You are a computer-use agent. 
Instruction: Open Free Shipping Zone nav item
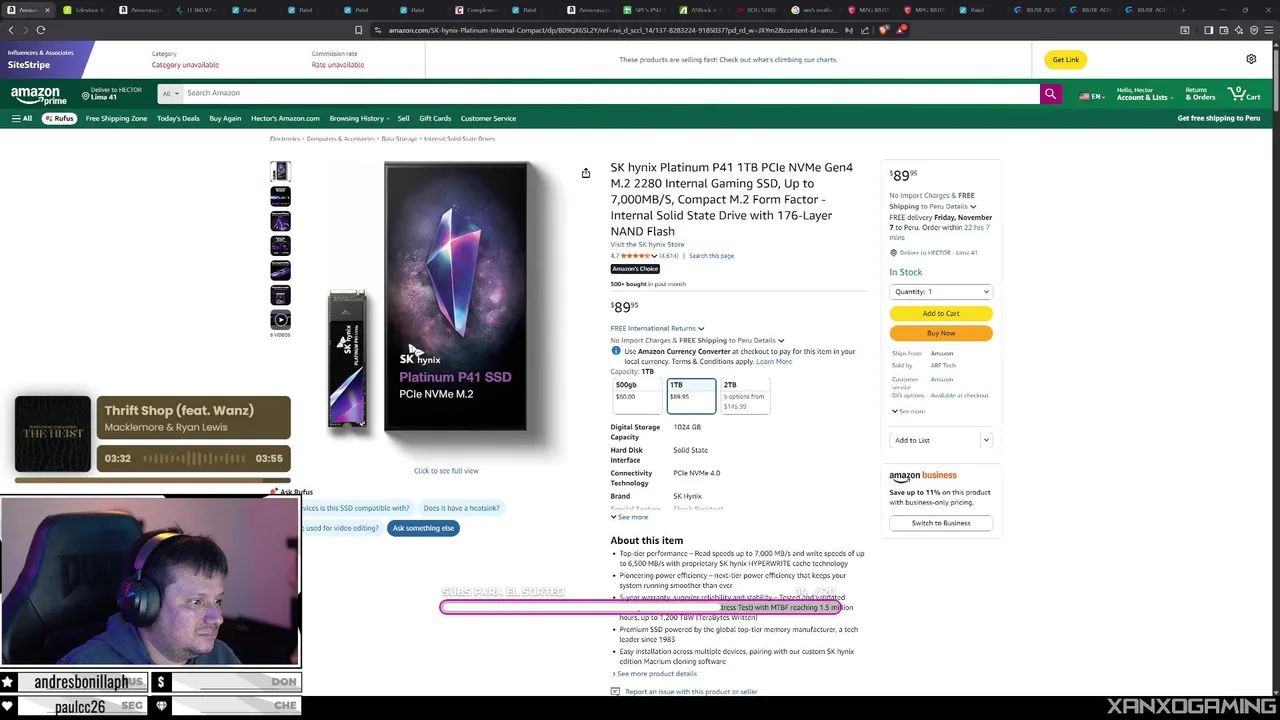(116, 118)
